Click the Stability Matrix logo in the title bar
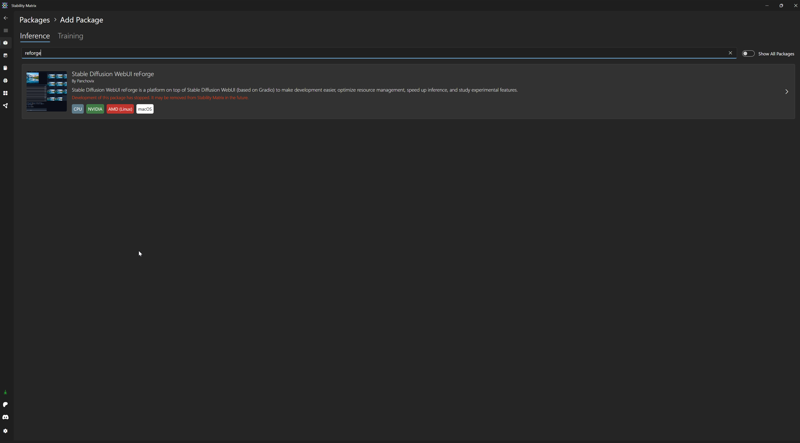Screen dimensions: 800x443 [x=5, y=5]
